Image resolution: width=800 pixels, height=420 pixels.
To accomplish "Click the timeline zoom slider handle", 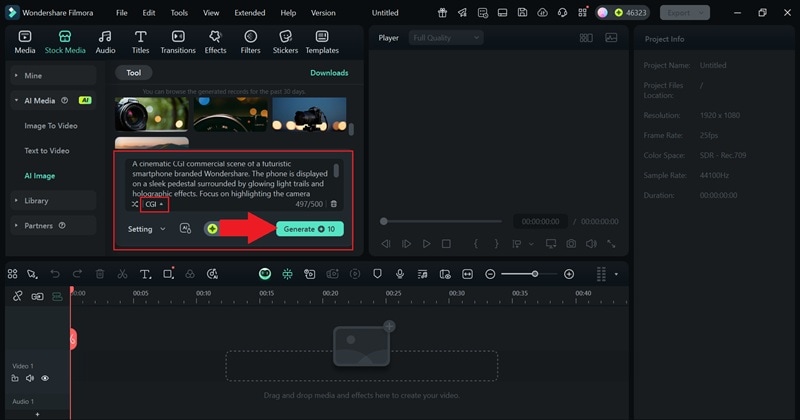I will click(535, 274).
